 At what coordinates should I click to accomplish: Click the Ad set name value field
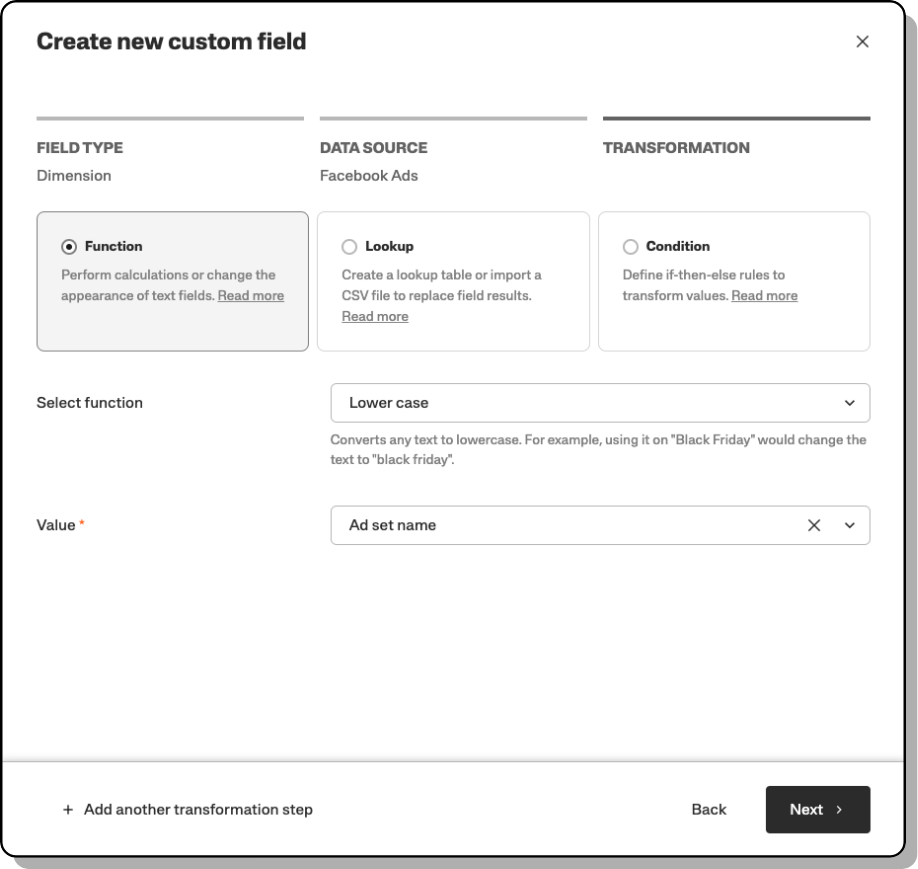(x=560, y=525)
